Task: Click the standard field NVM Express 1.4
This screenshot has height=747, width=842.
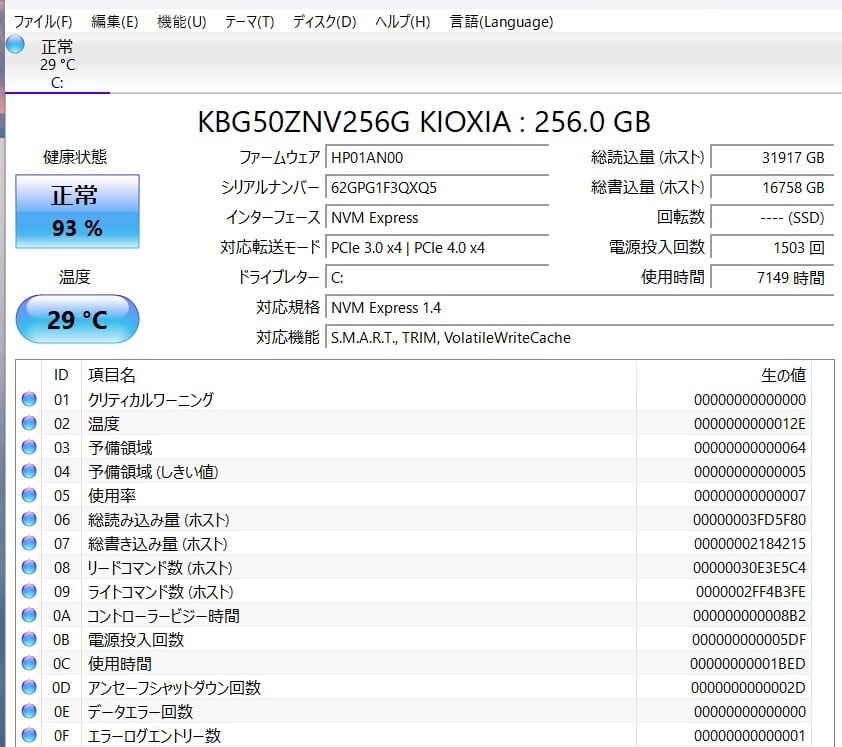Action: click(580, 308)
